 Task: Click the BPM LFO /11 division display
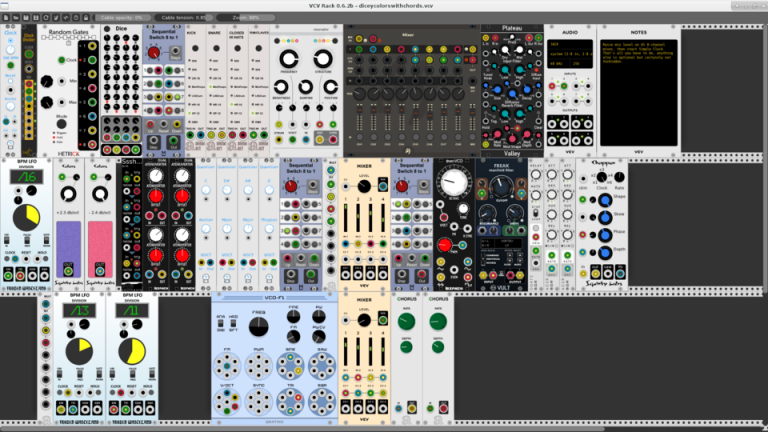coord(132,311)
